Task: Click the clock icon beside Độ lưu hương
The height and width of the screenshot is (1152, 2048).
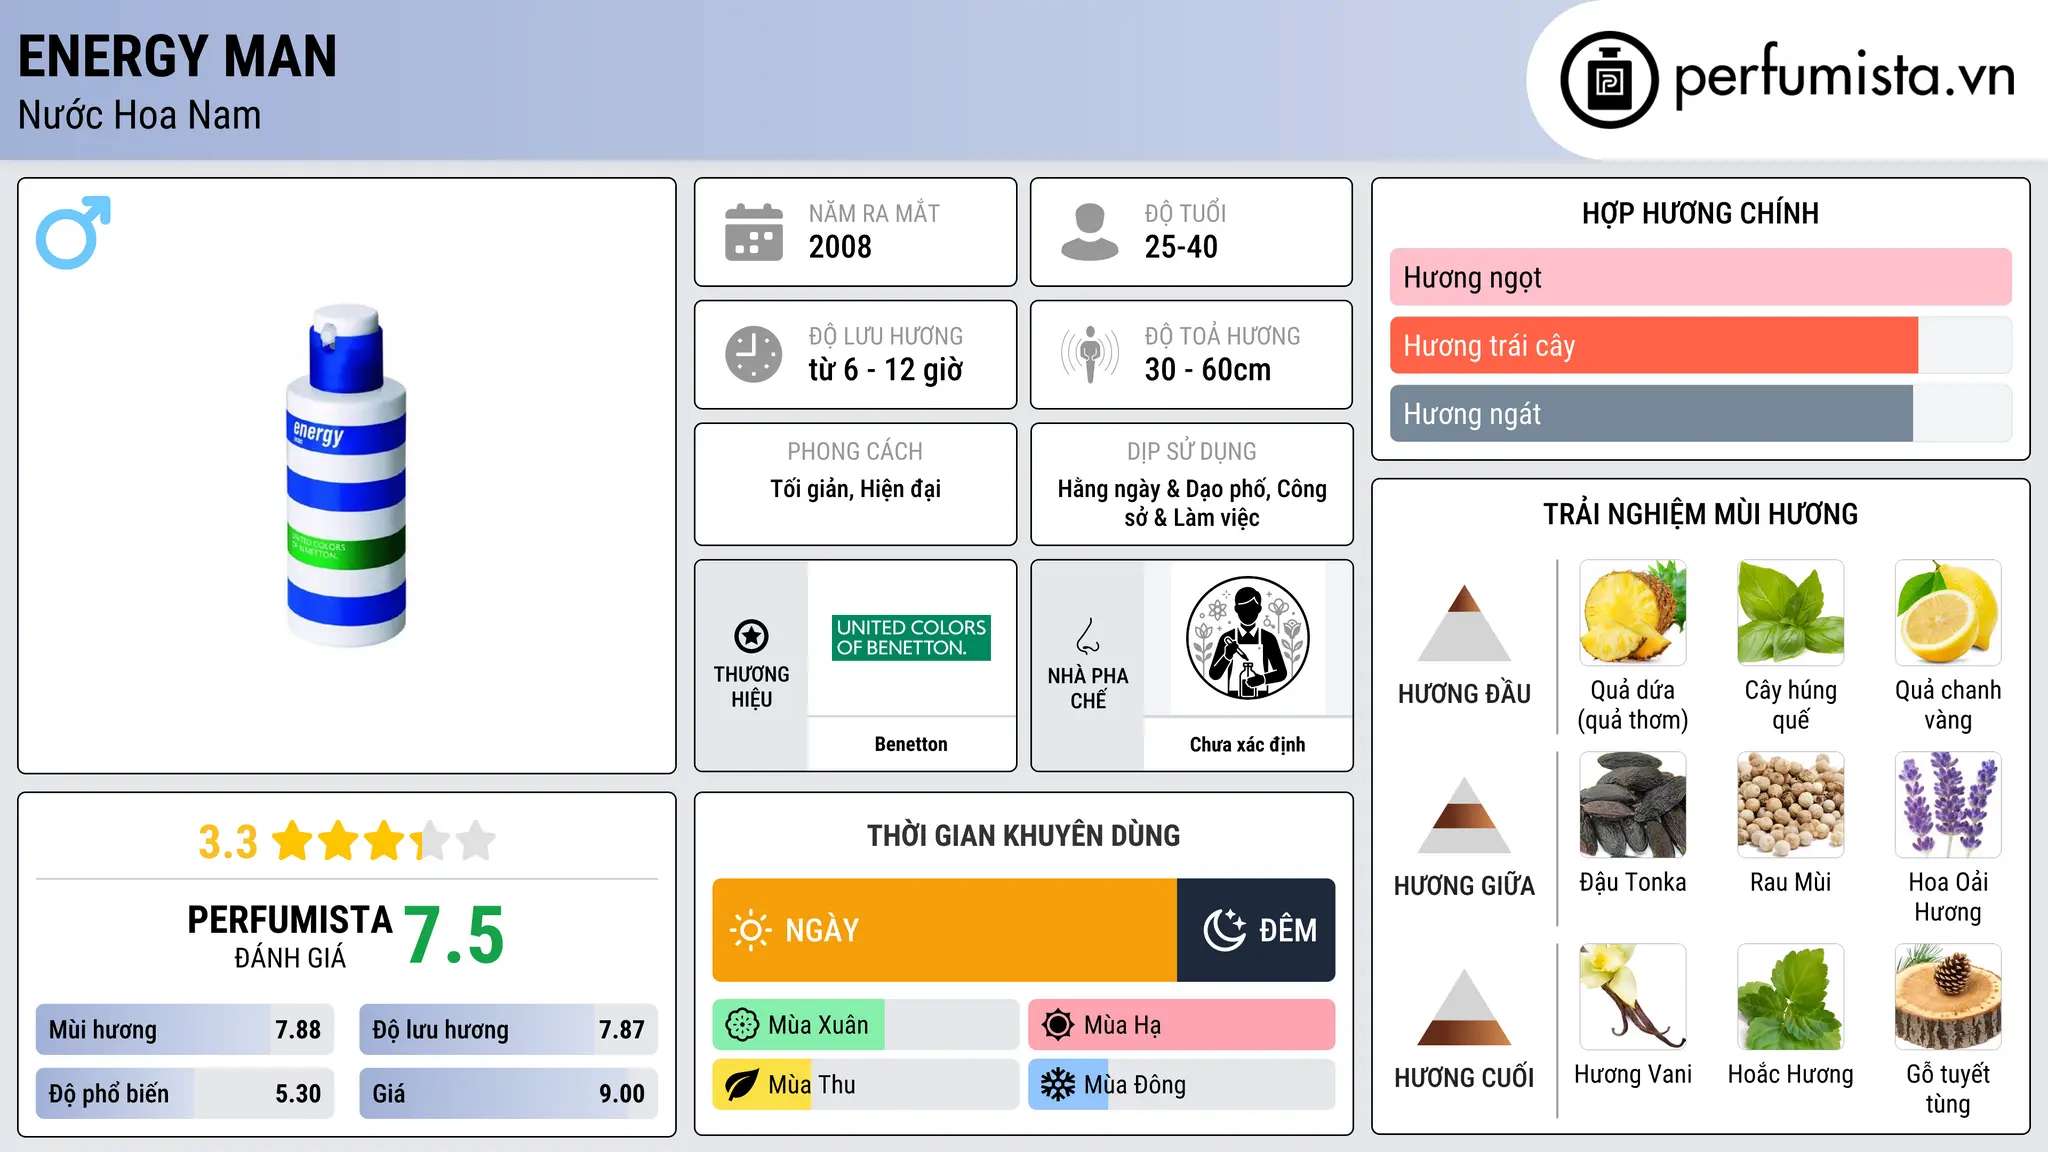Action: point(754,354)
